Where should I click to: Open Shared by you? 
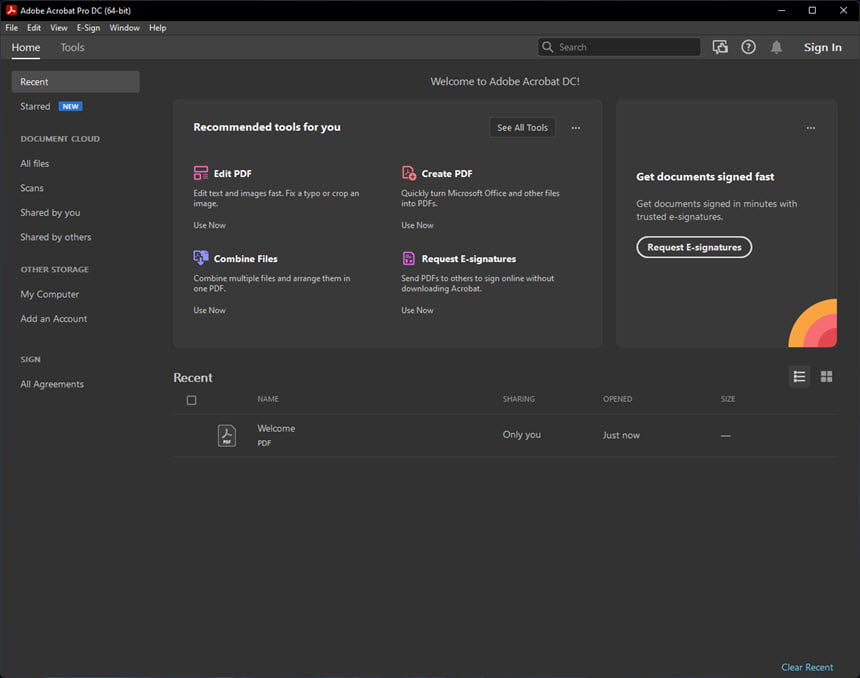coord(50,212)
